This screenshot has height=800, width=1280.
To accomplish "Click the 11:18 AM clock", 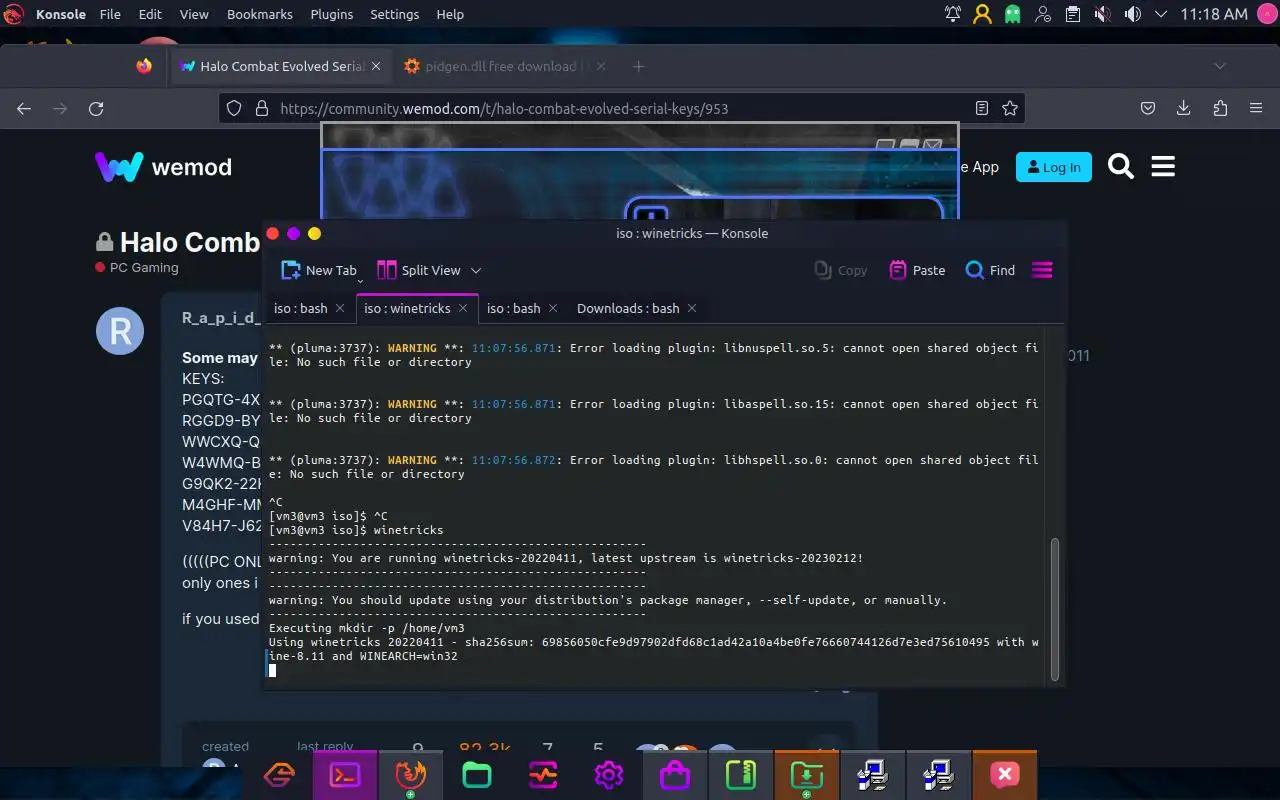I will pyautogui.click(x=1214, y=14).
